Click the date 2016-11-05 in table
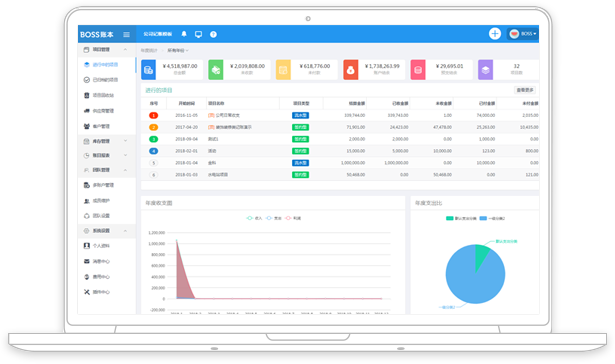 tap(186, 115)
